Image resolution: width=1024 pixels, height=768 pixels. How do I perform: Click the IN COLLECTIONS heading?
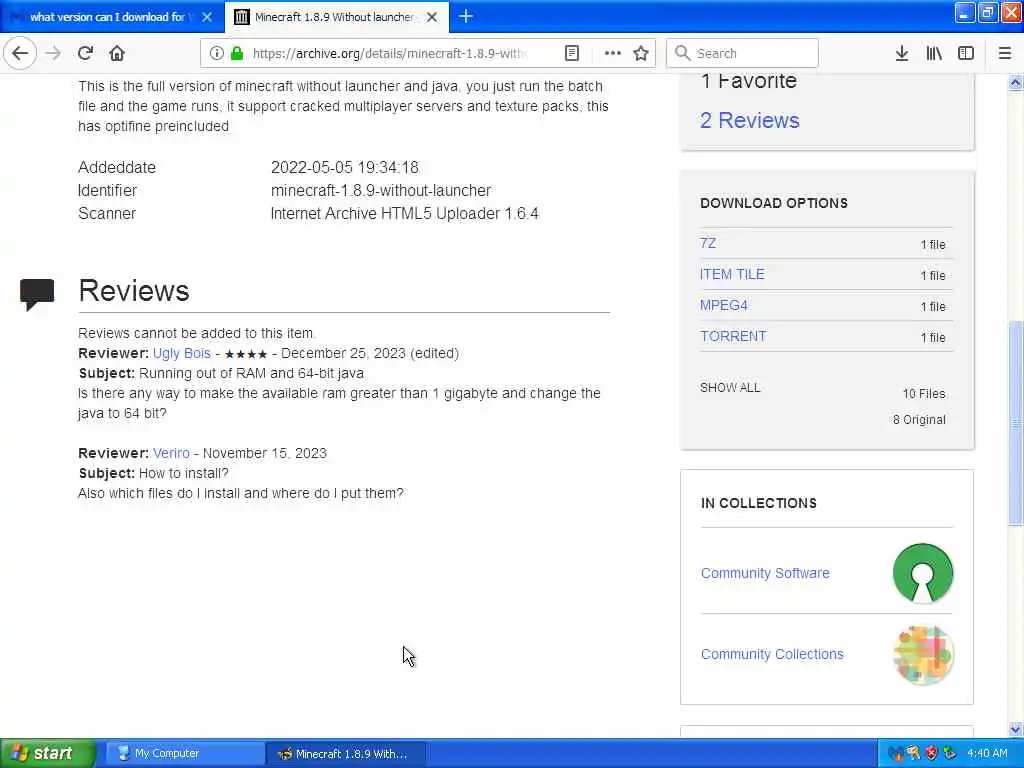[758, 503]
